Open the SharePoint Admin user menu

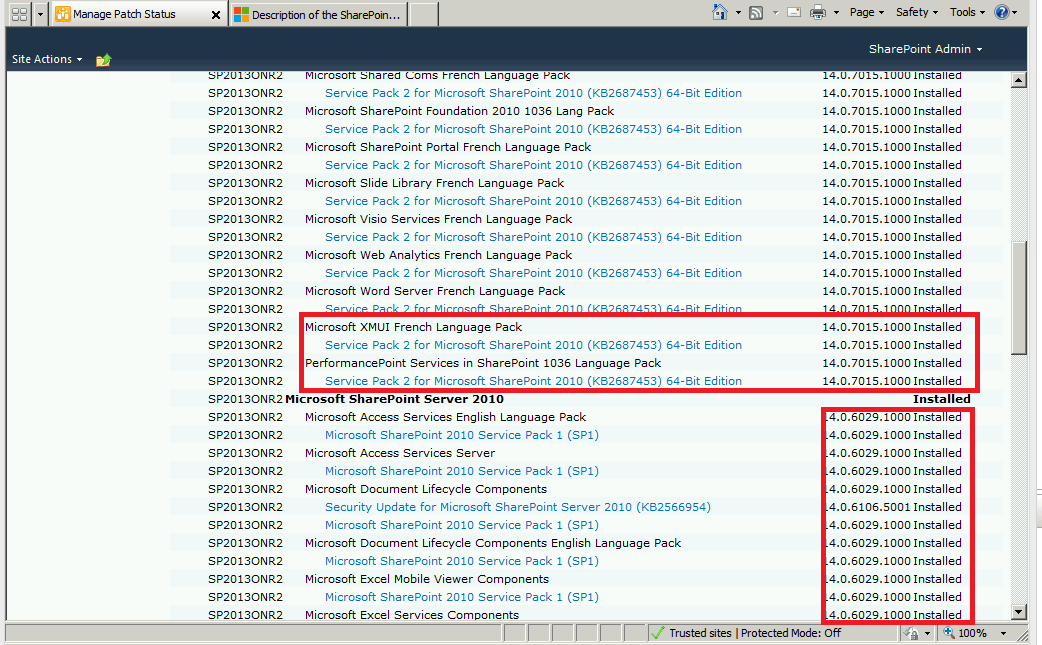[925, 49]
